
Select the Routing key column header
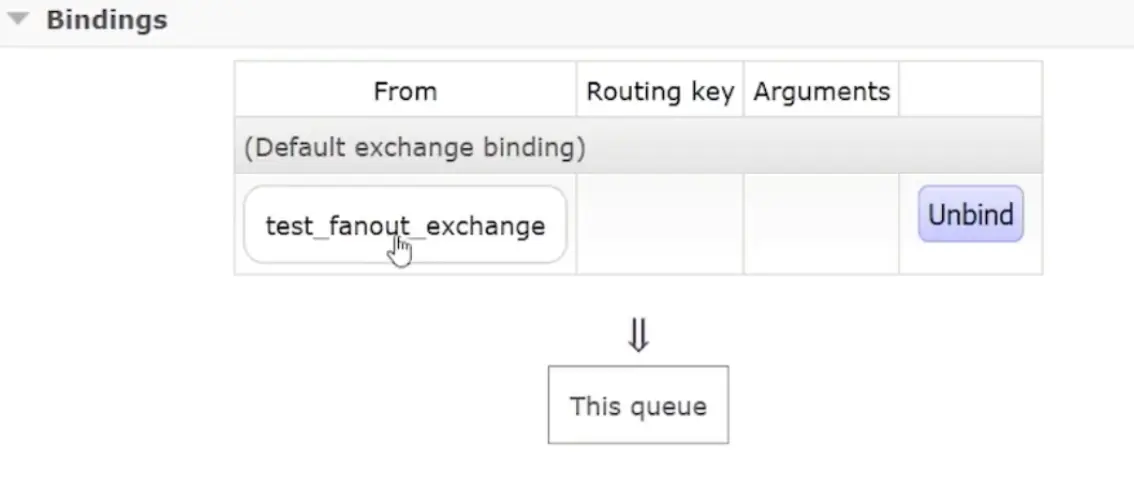(660, 91)
